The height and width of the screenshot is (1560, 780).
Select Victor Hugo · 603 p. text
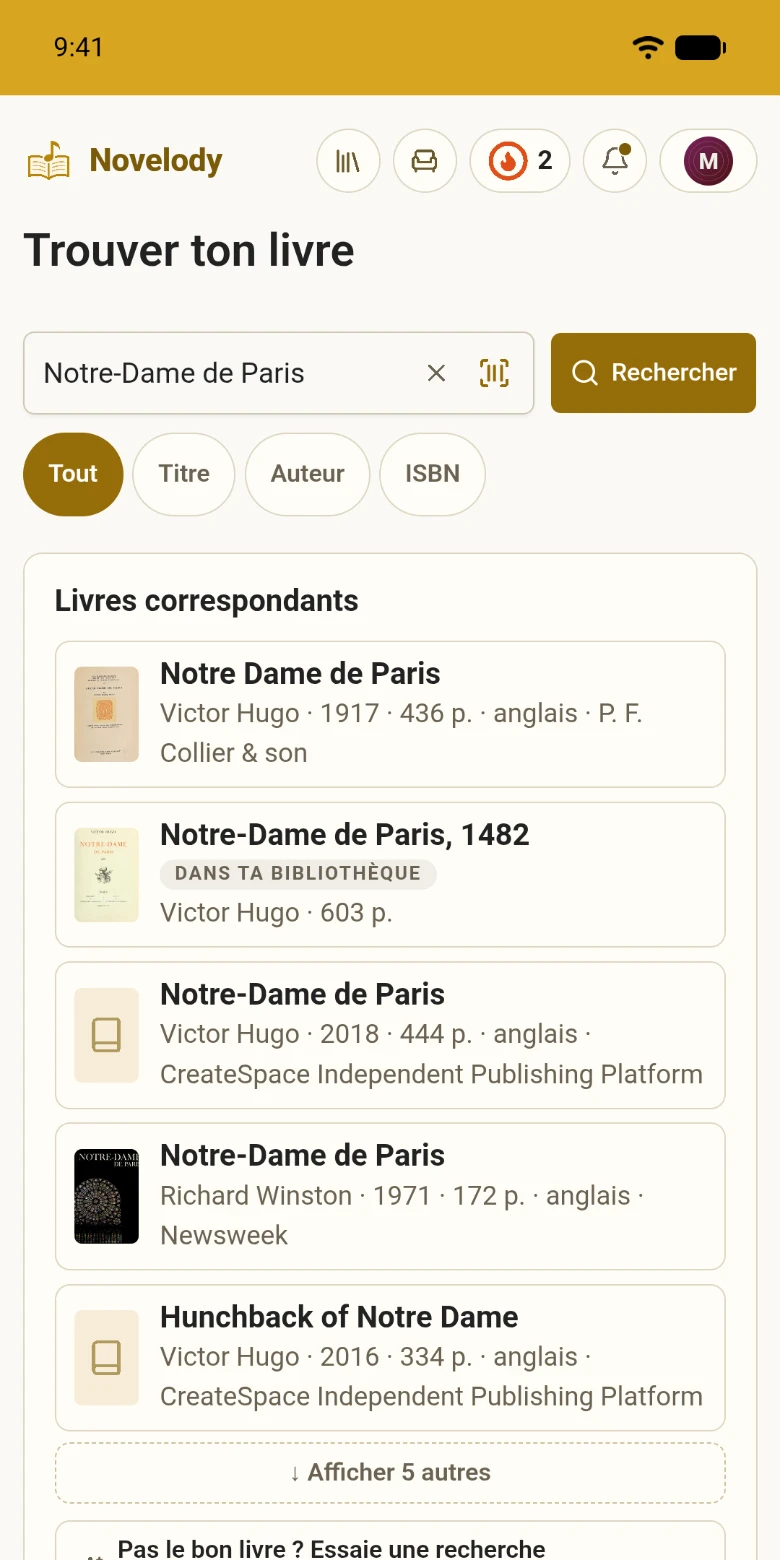[x=276, y=912]
